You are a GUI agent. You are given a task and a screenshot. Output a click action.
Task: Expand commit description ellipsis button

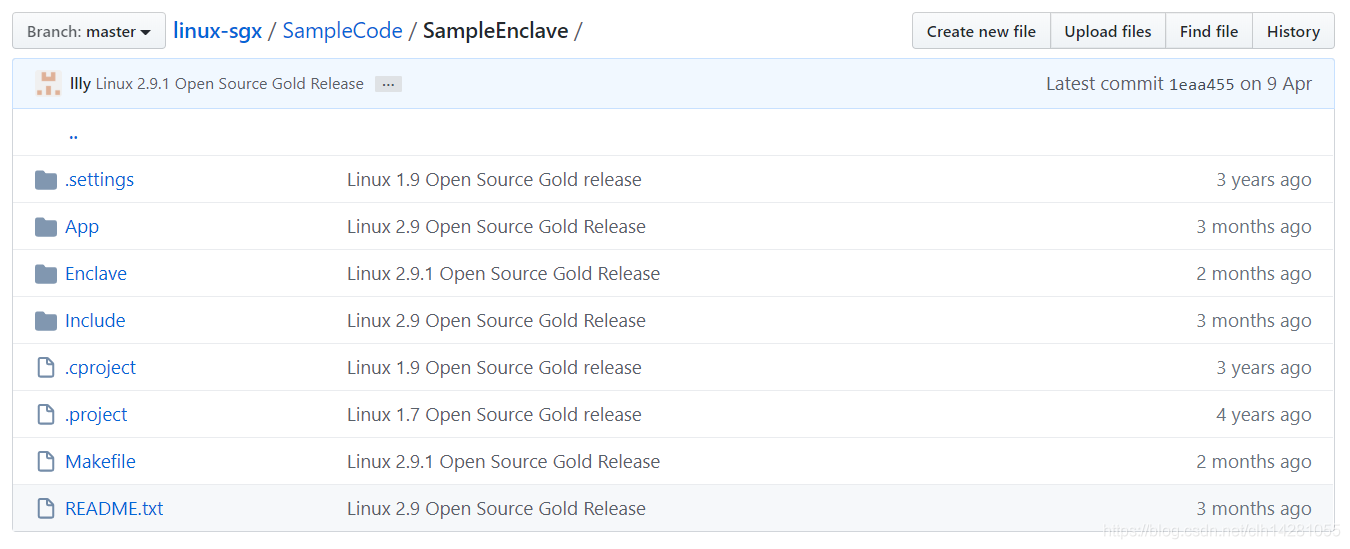(388, 84)
